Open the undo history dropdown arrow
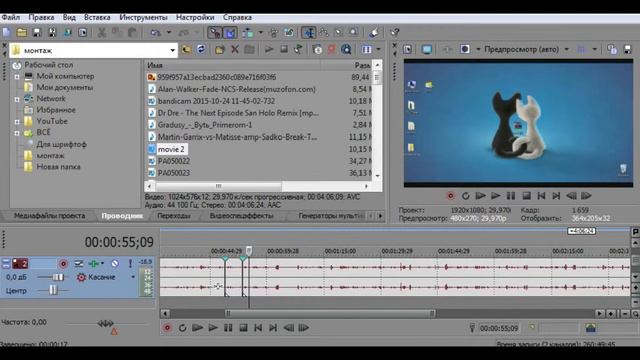Screen dimensions: 640x360 pos(169,33)
